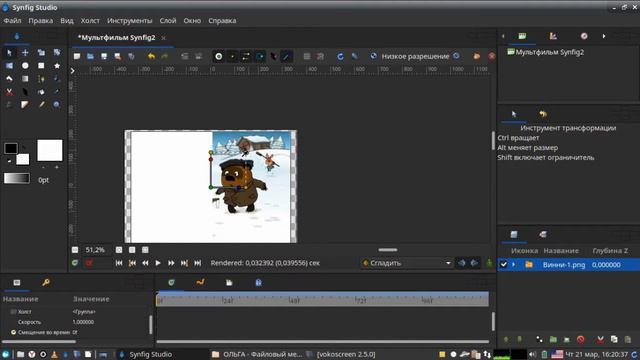Viewport: 640px width, 360px height.
Task: Click the Play button
Action: tap(158, 263)
